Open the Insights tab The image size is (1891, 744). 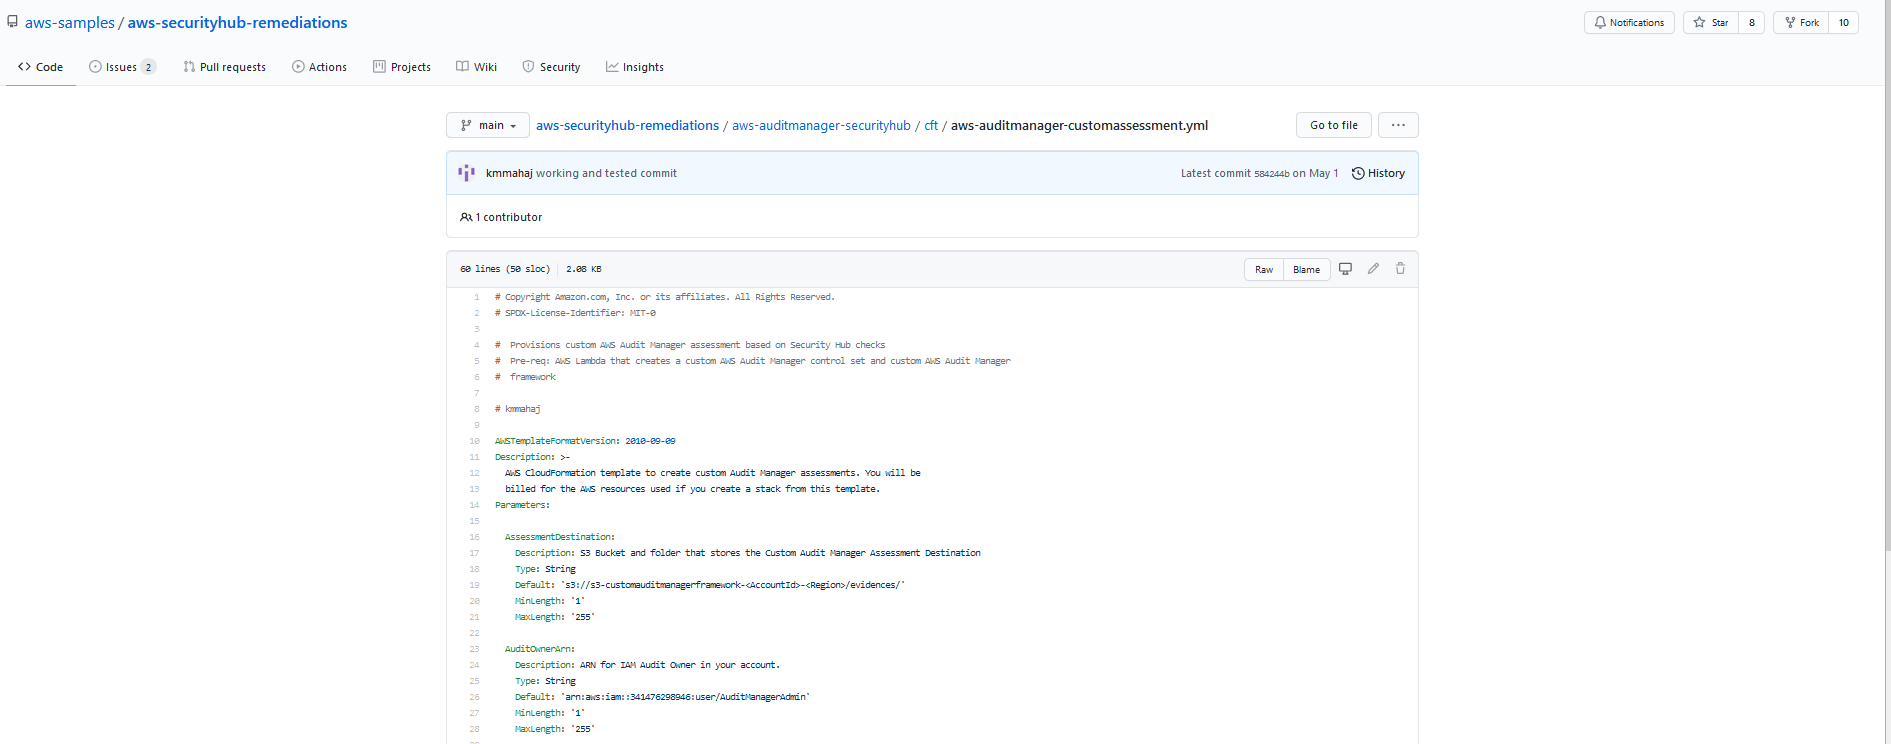(635, 67)
